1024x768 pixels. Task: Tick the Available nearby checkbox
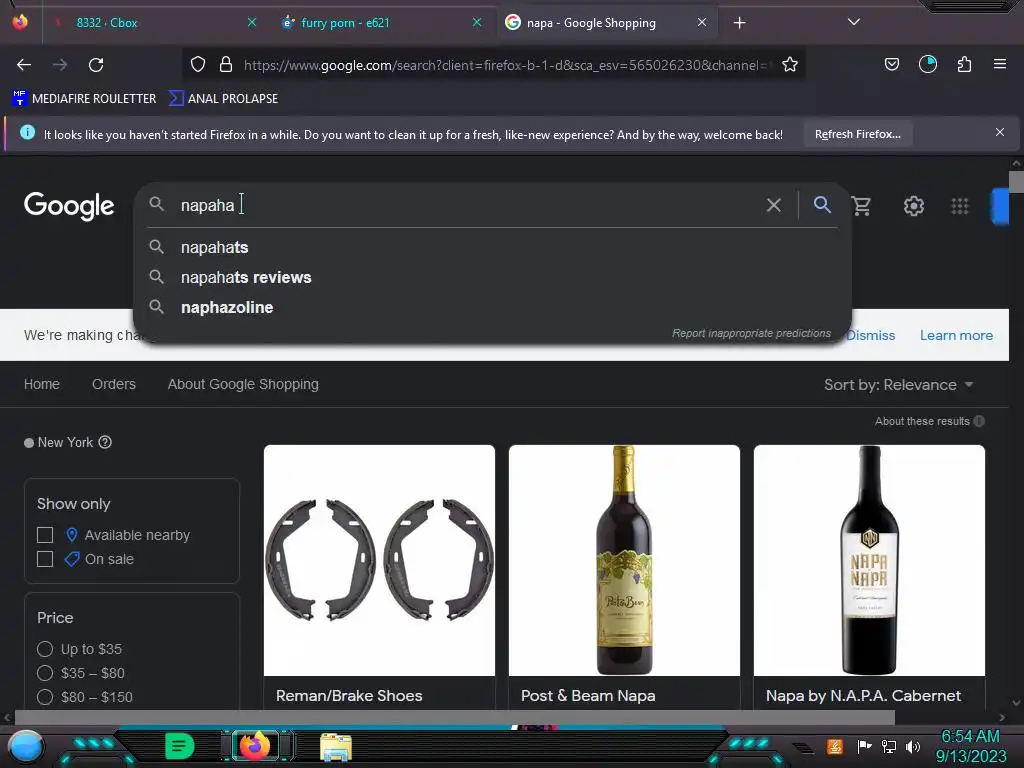[45, 535]
